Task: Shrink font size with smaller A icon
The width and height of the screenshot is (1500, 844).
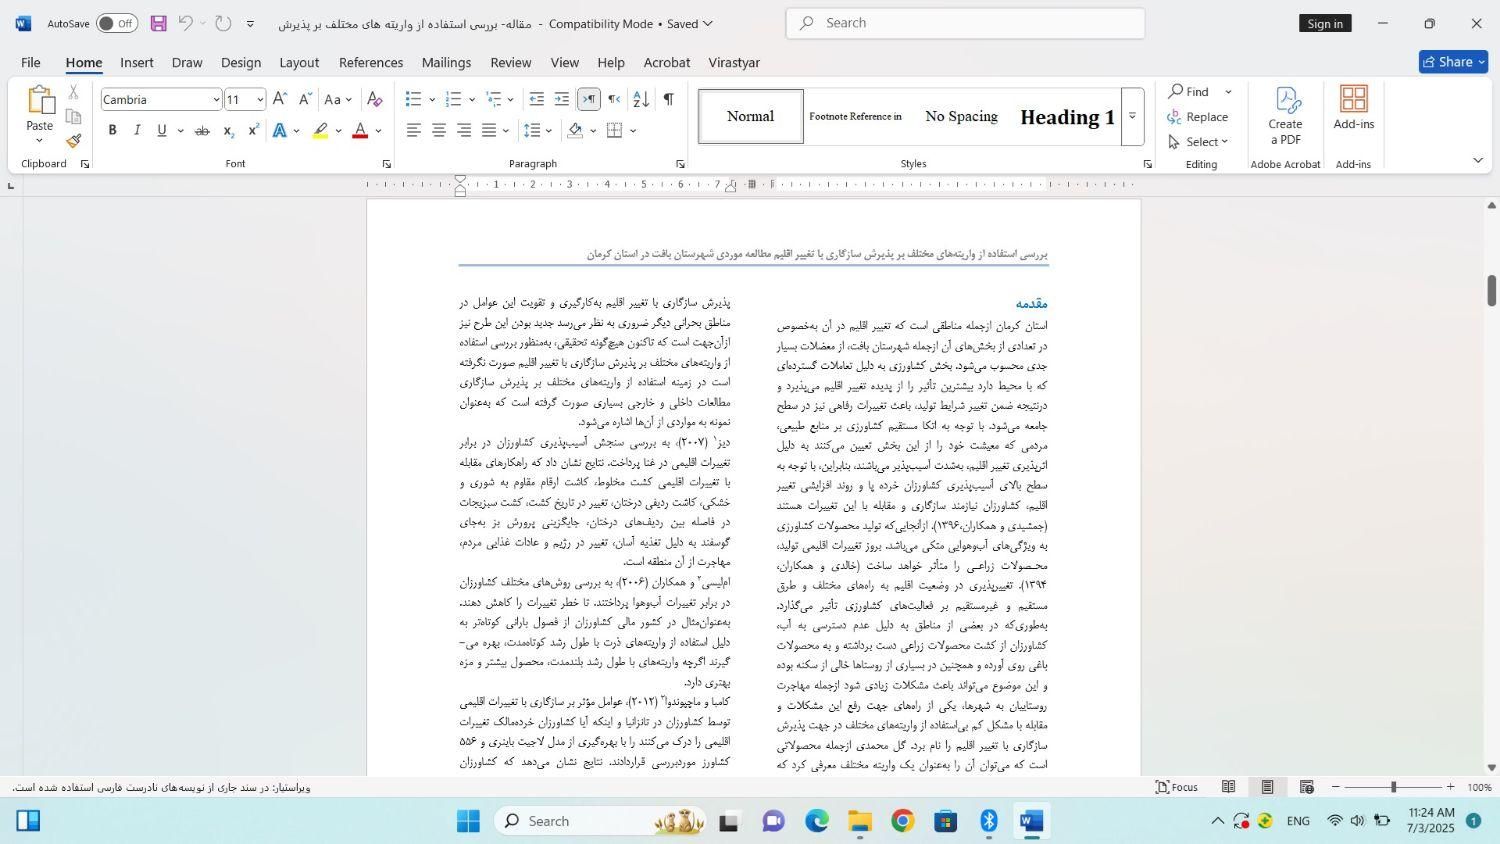Action: [x=304, y=99]
